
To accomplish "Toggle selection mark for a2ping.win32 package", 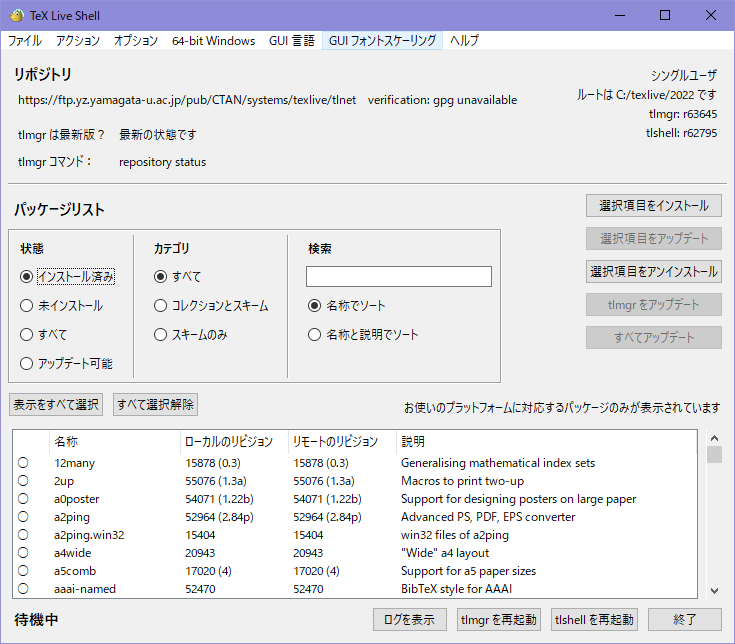I will (23, 535).
